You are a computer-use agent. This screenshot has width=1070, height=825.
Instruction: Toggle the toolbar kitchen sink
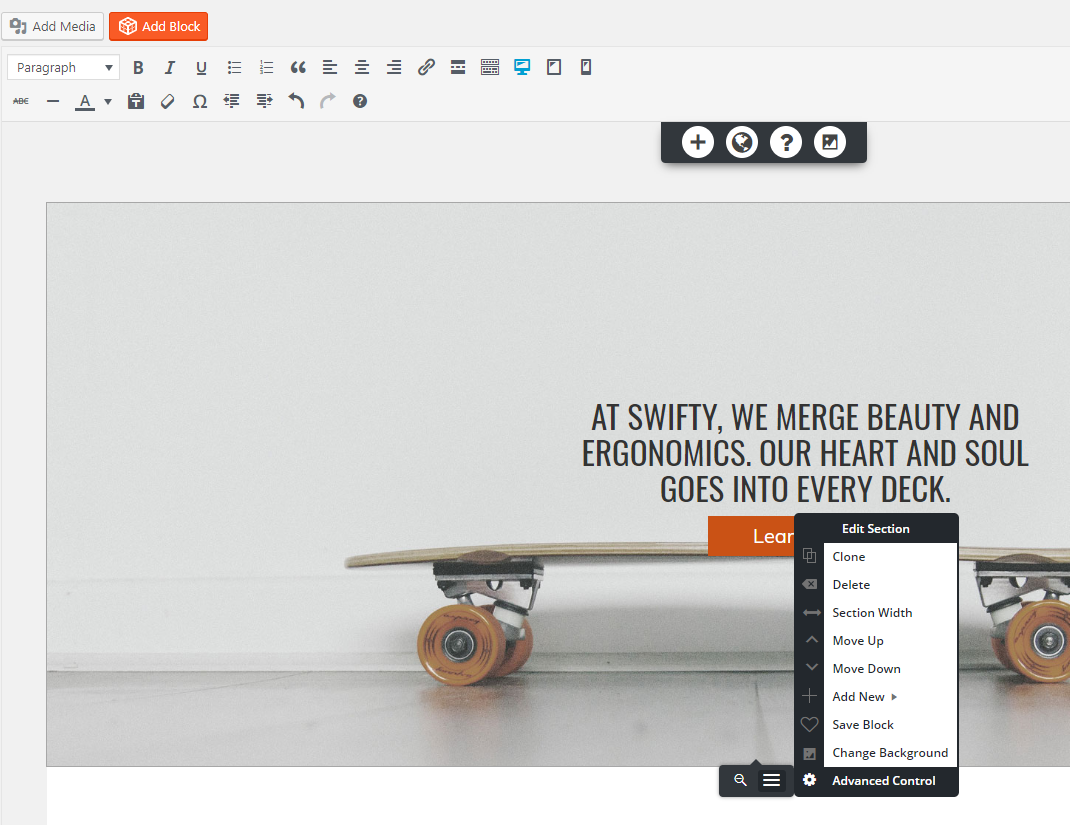click(x=490, y=68)
